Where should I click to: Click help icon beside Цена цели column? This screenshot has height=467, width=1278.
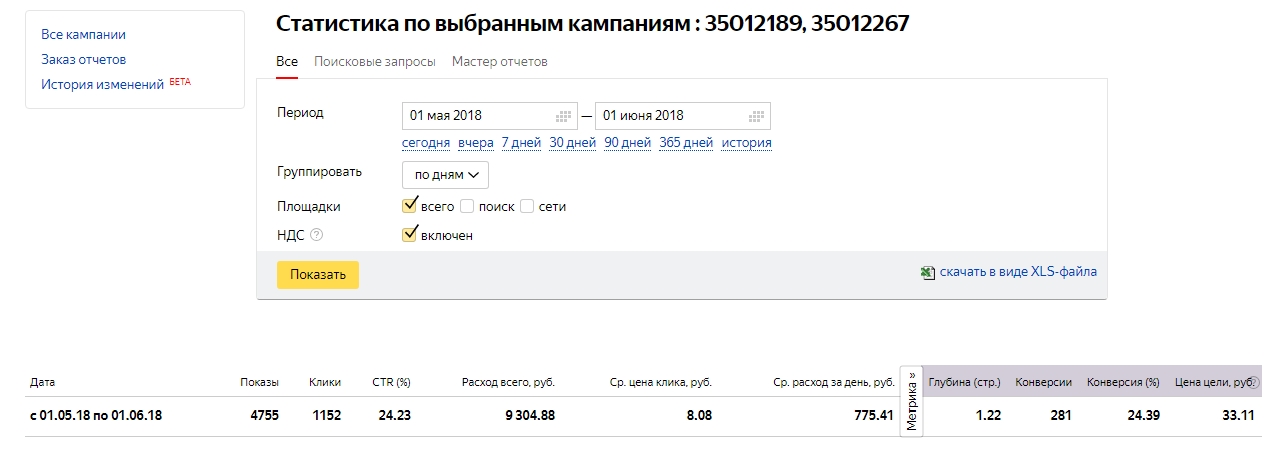(x=1255, y=382)
